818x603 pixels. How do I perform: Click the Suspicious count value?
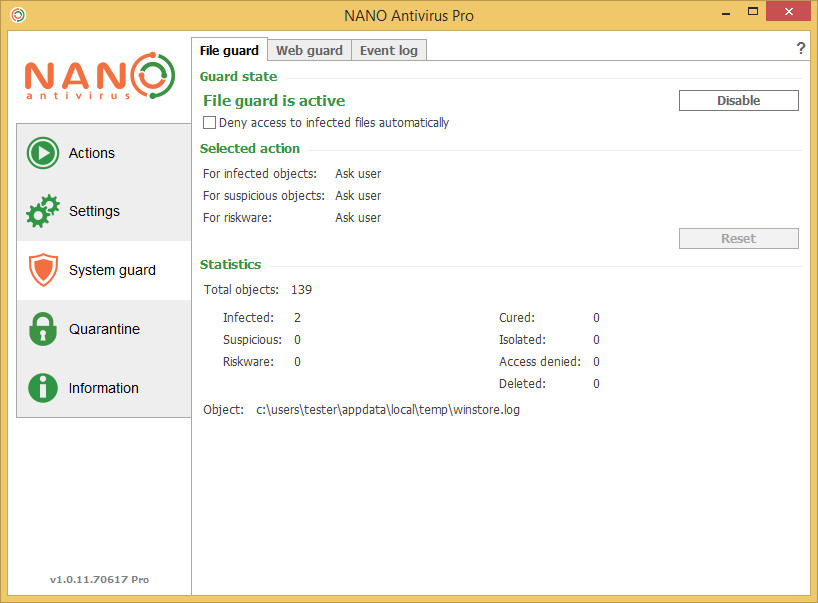click(x=297, y=340)
